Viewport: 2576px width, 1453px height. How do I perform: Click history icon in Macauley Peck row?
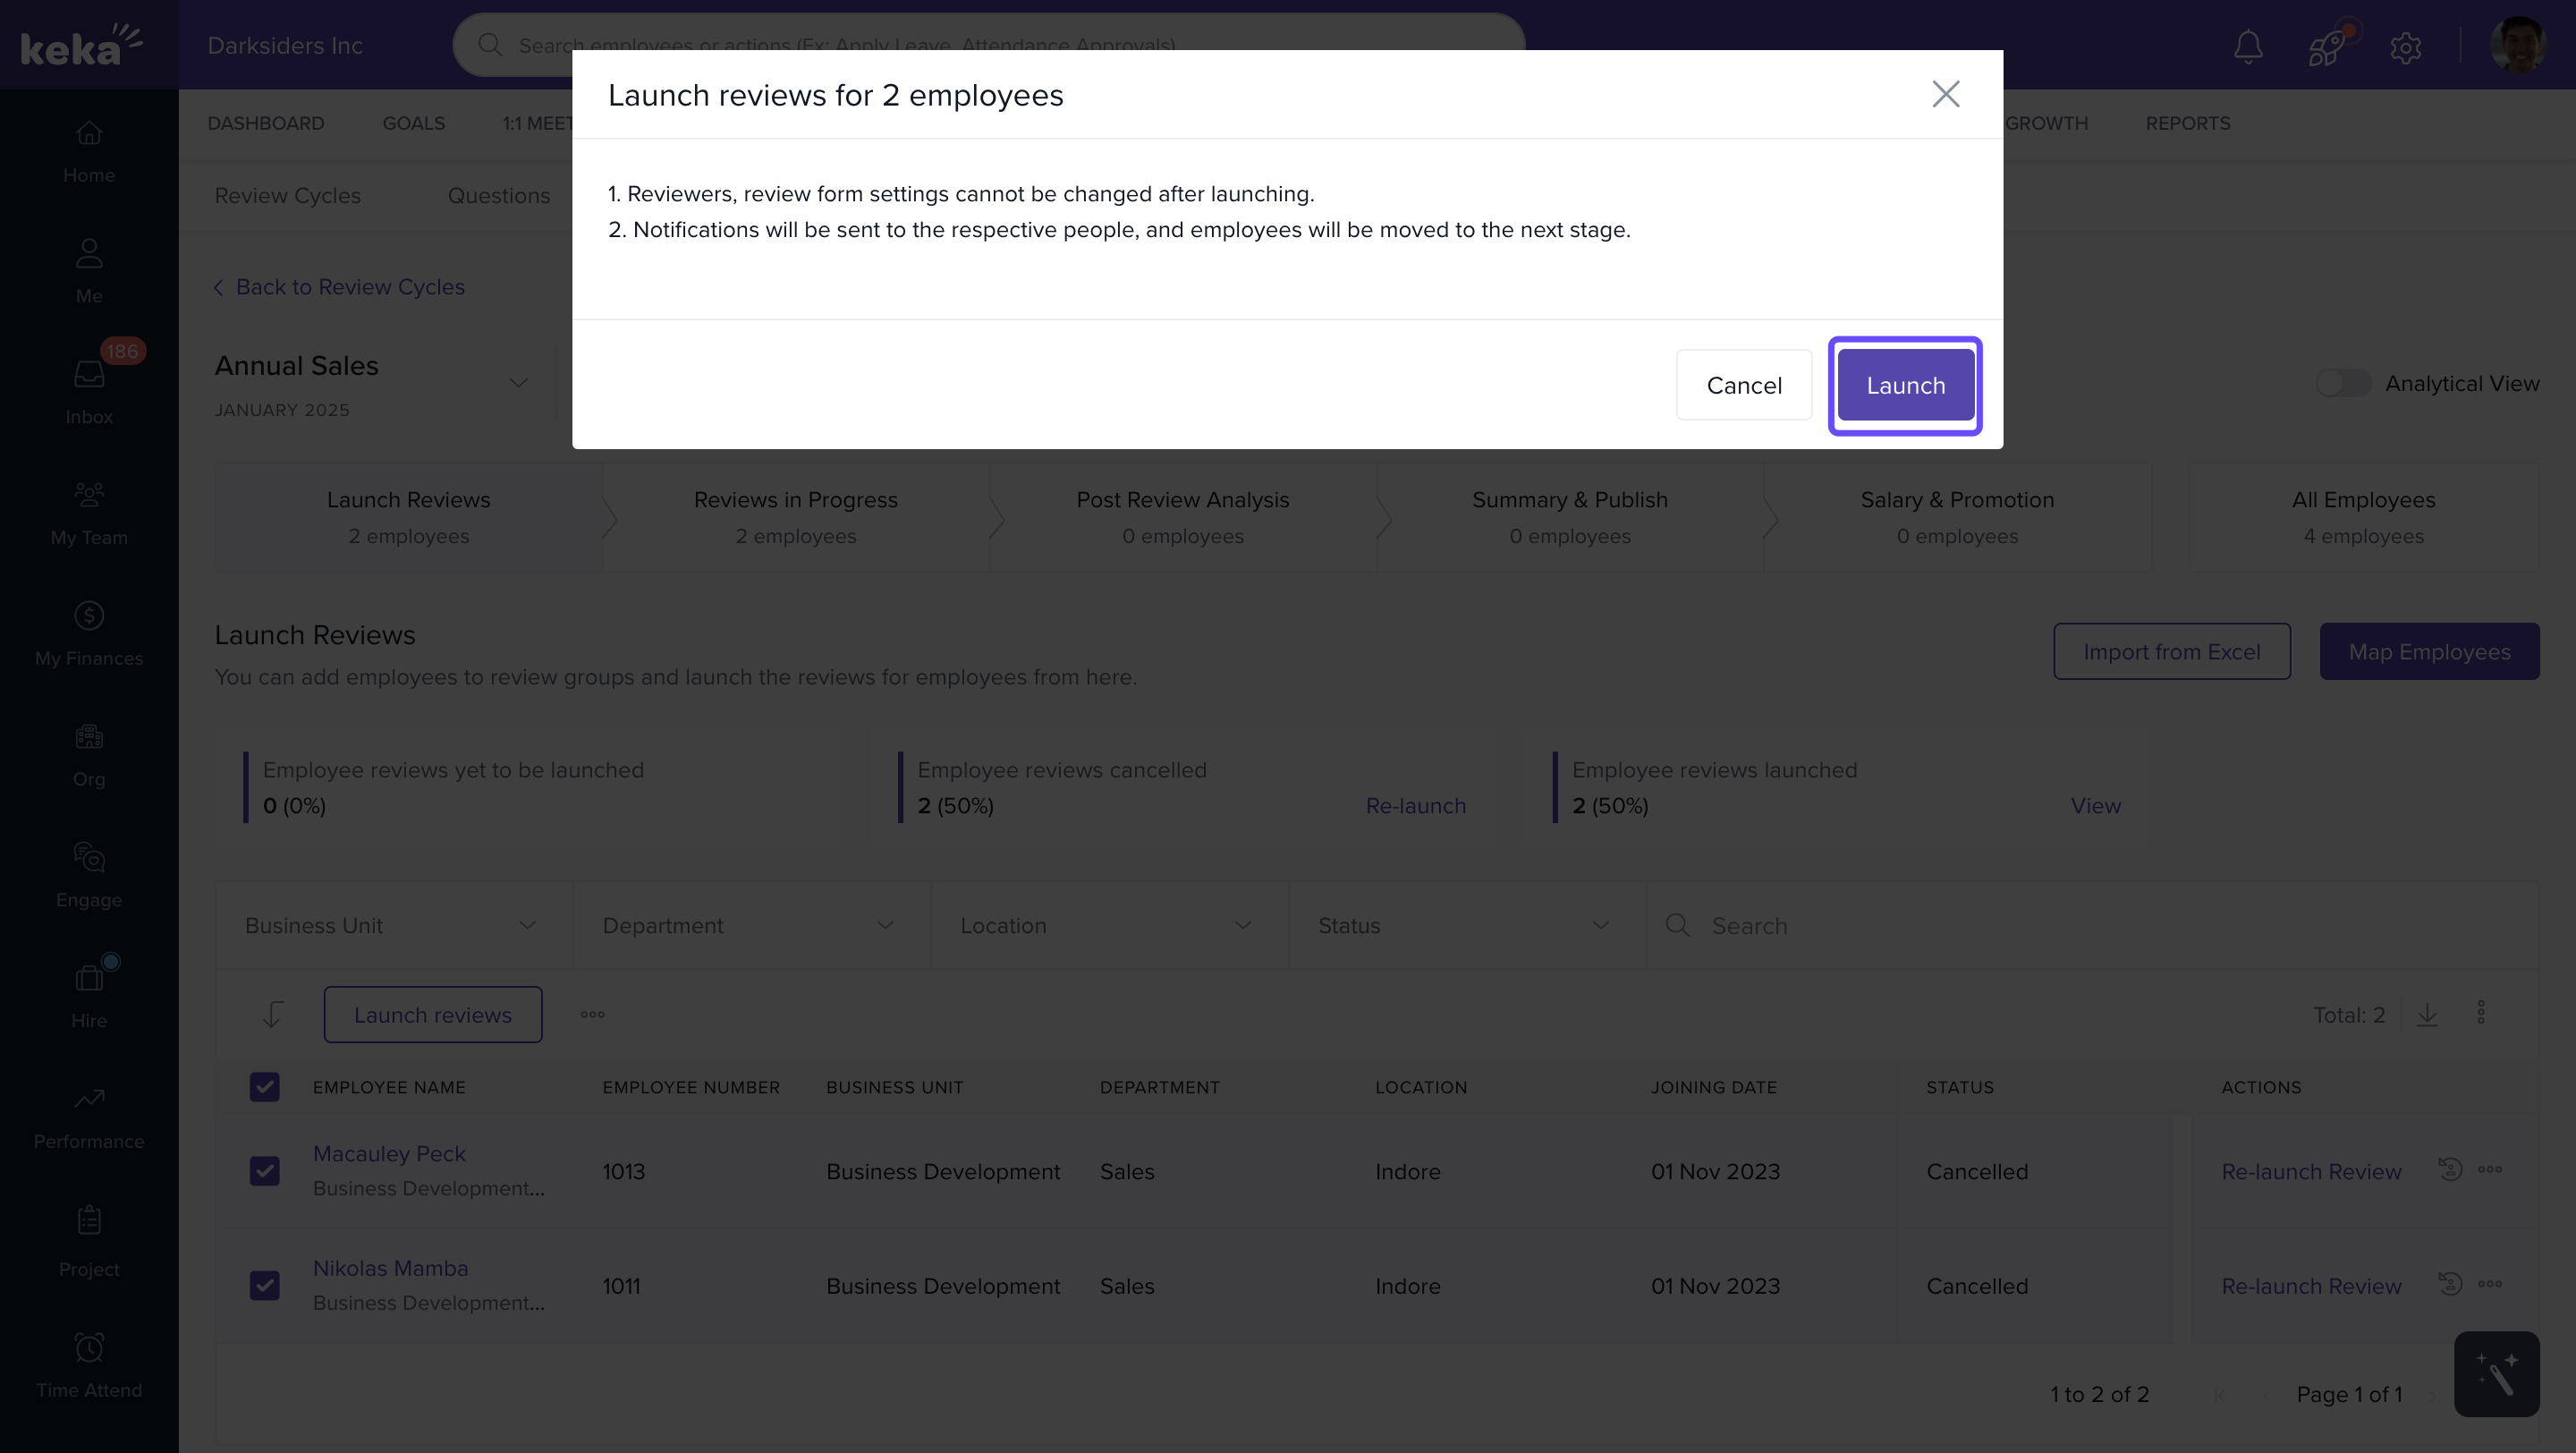[x=2449, y=1169]
